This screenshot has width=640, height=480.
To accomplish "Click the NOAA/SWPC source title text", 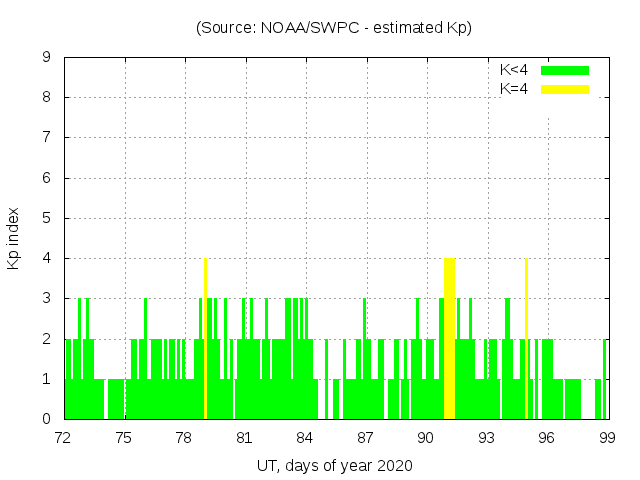I will (x=334, y=28).
